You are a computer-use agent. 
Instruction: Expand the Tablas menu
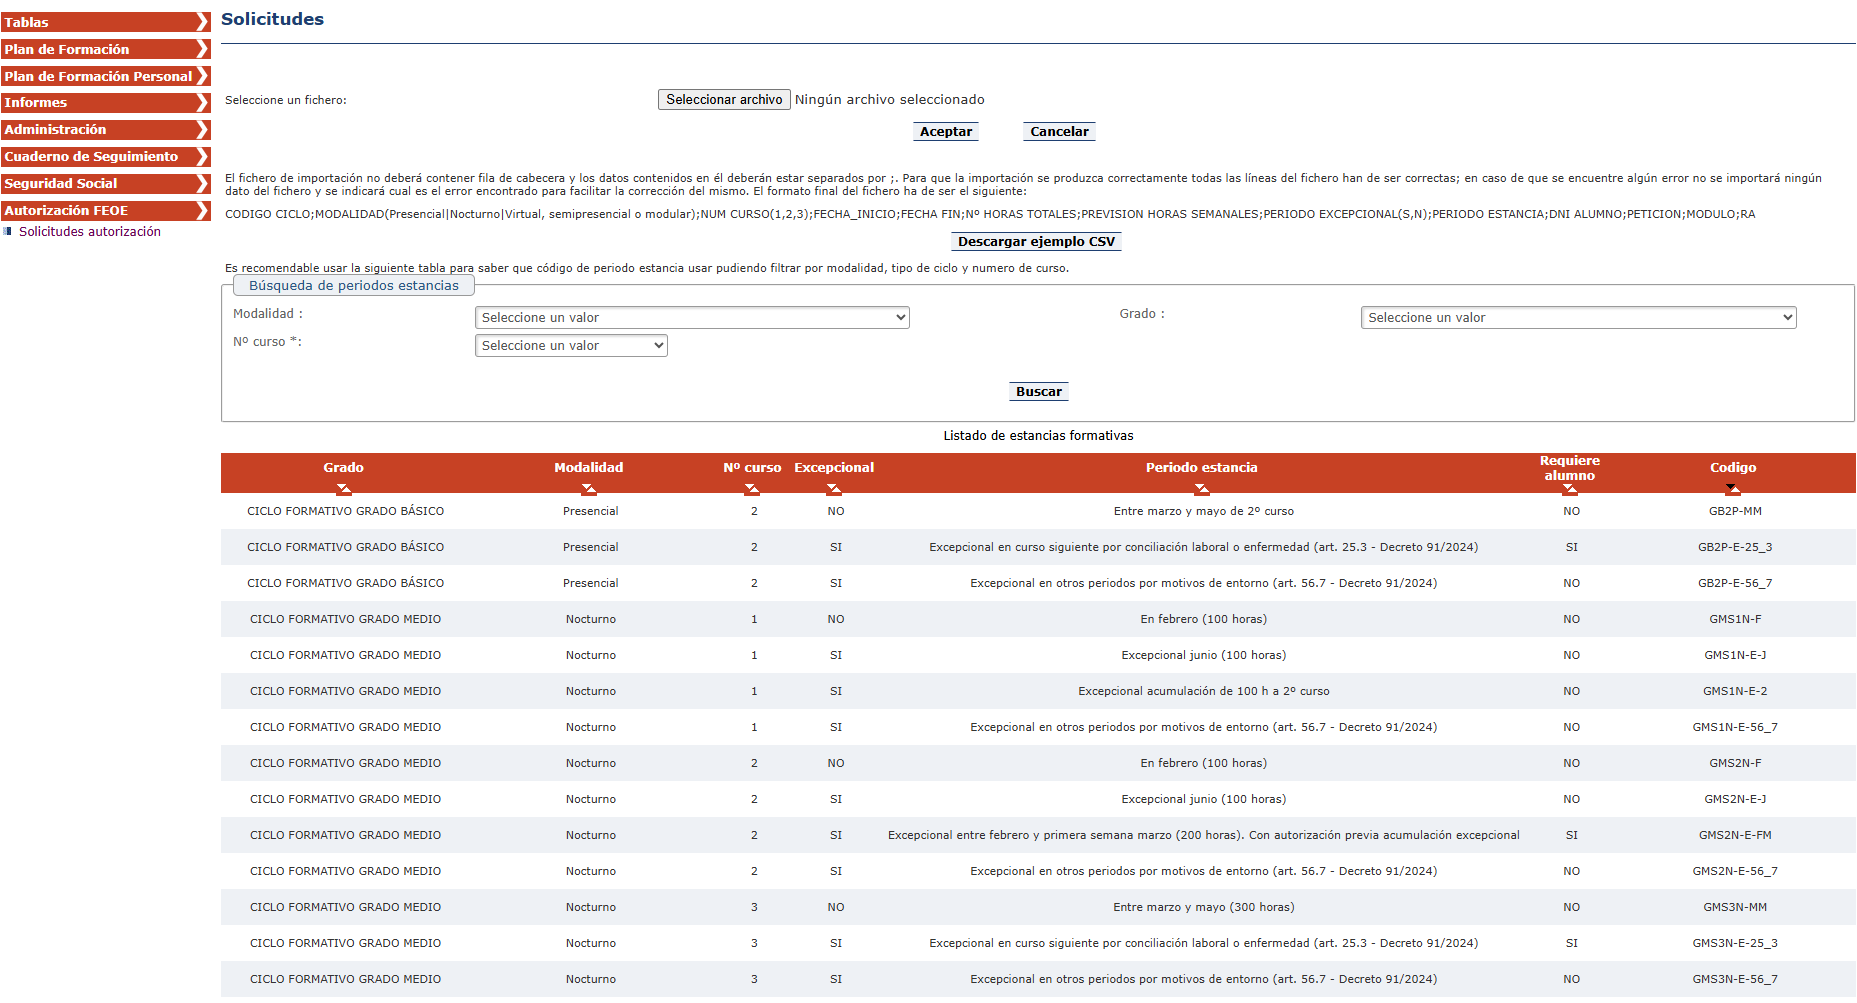point(105,22)
